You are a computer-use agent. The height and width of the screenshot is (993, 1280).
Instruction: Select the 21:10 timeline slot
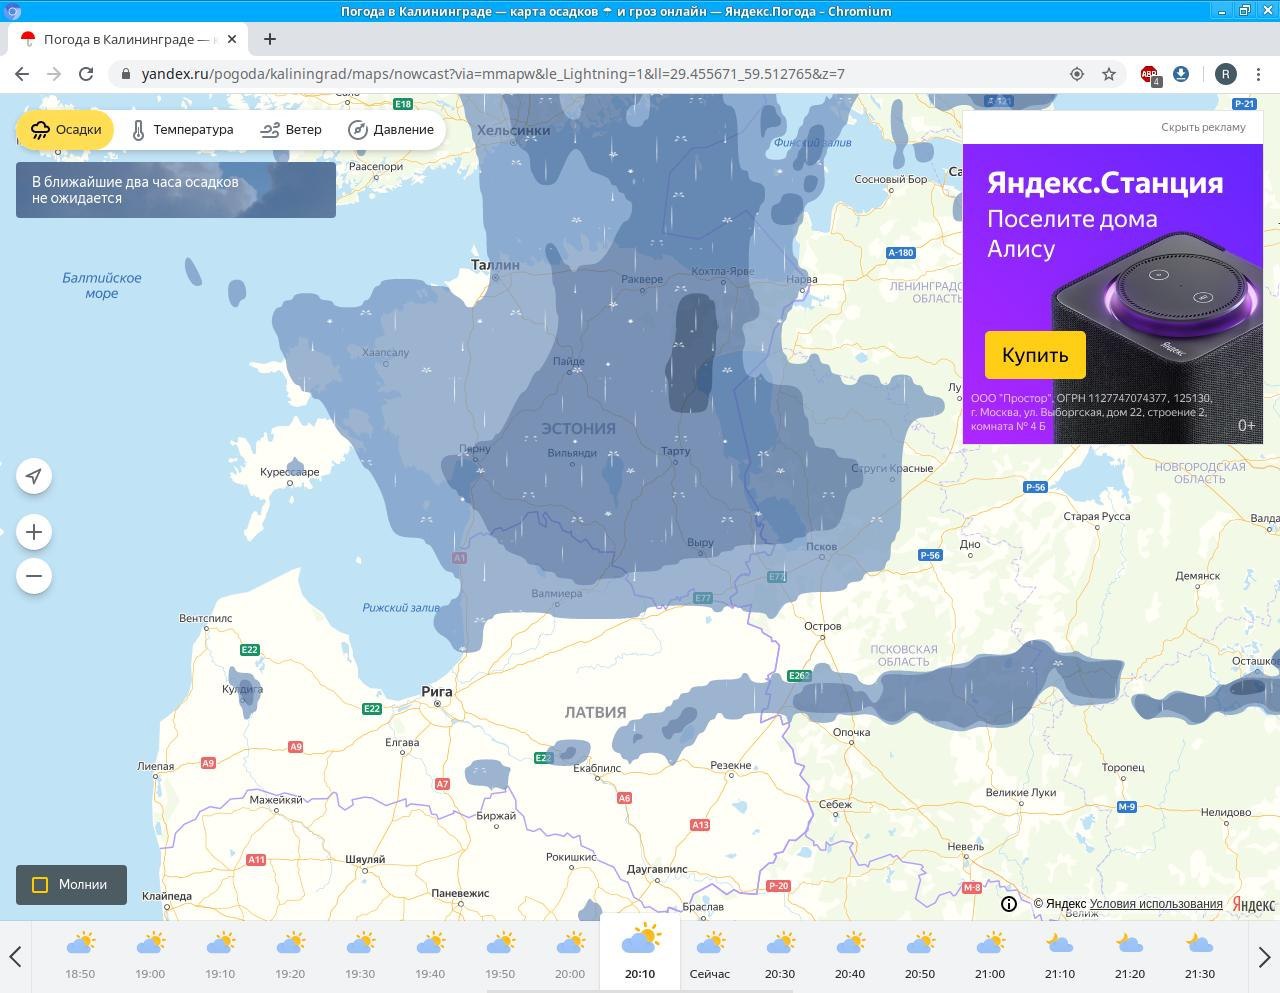click(1060, 957)
